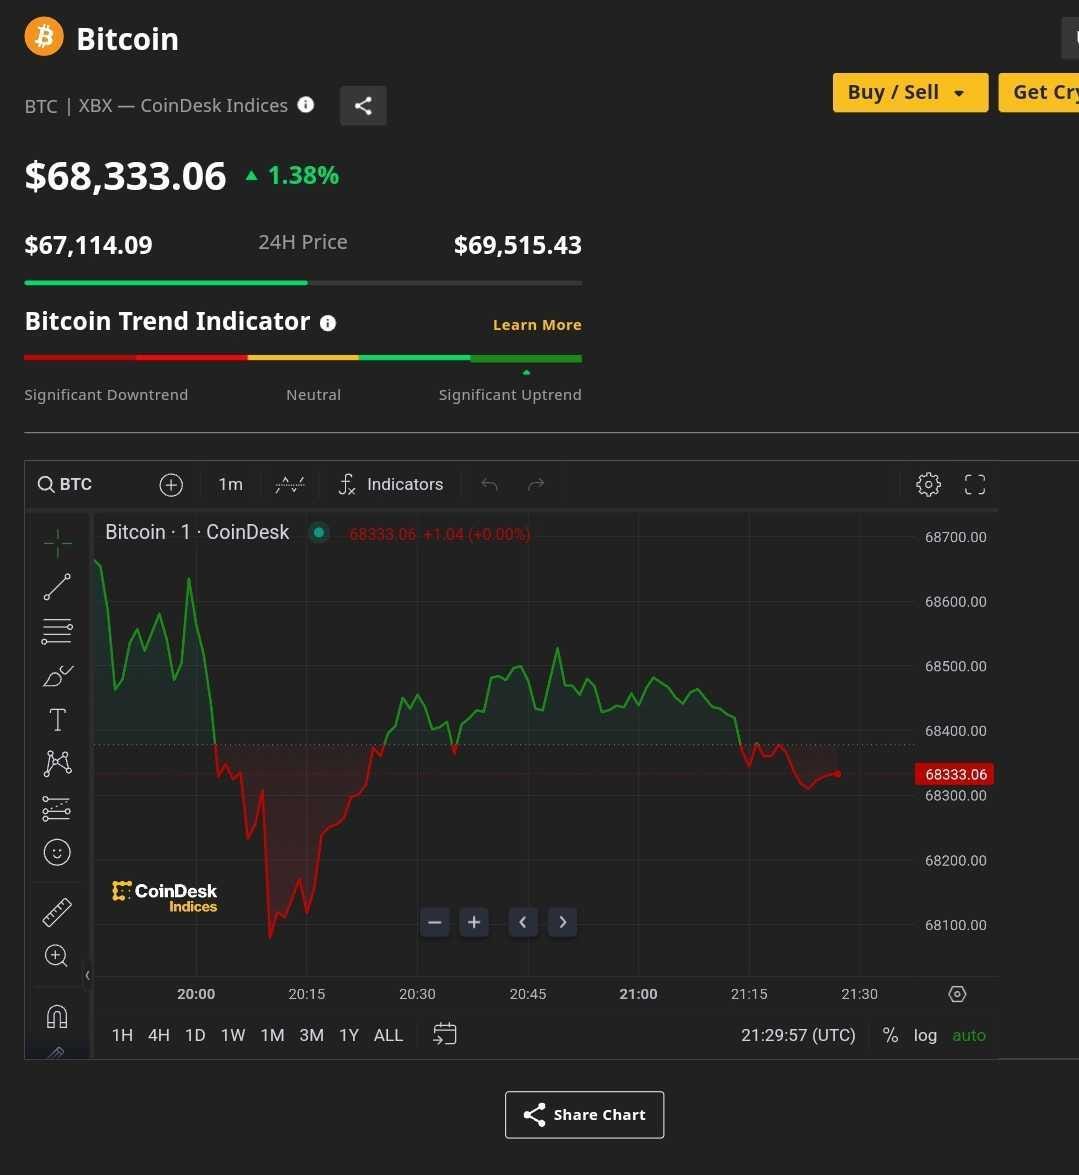Image resolution: width=1079 pixels, height=1175 pixels.
Task: Select the 1Y time range
Action: pyautogui.click(x=349, y=1036)
